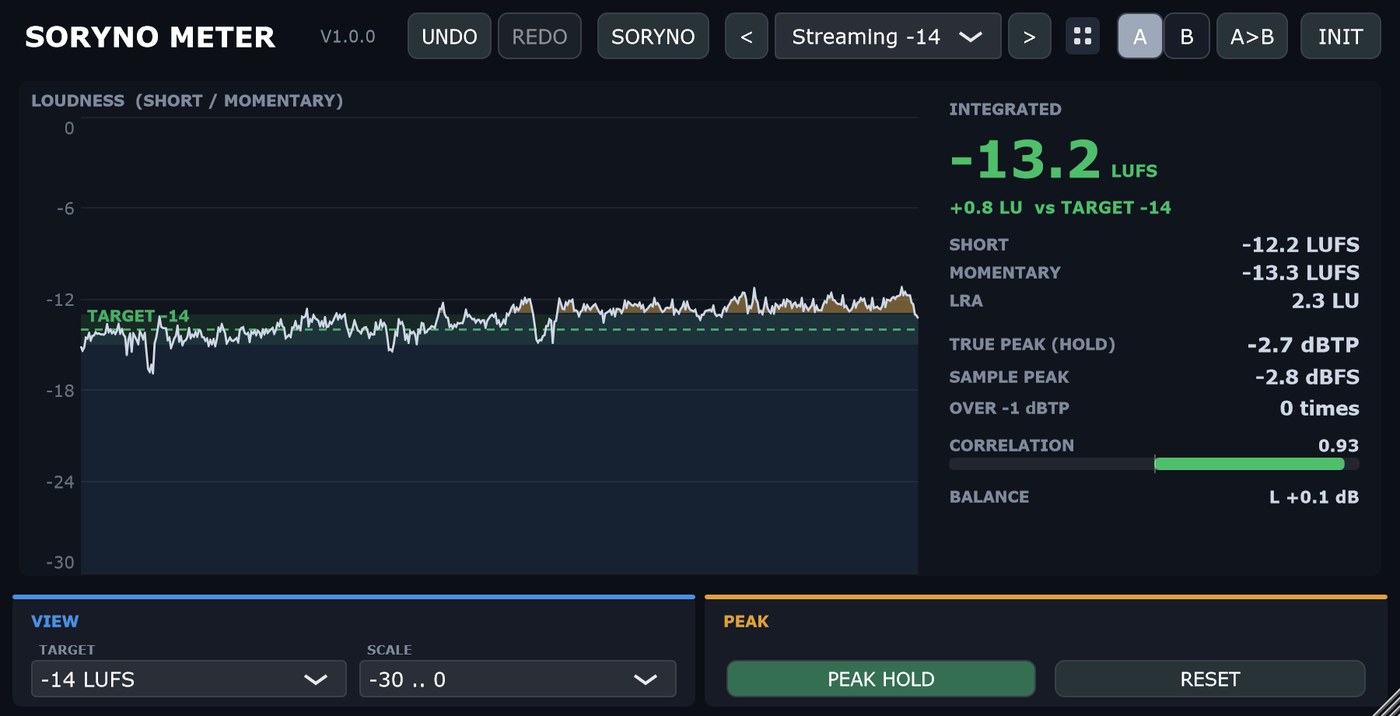Viewport: 1400px width, 716px height.
Task: Click the sample peak value -2.8 dBFS
Action: pyautogui.click(x=1307, y=377)
